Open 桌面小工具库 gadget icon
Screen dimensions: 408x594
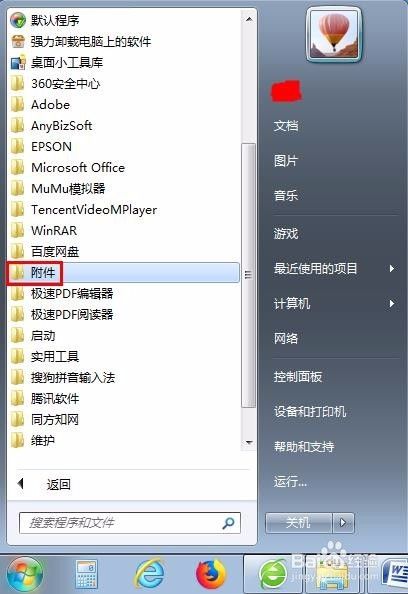(x=18, y=62)
